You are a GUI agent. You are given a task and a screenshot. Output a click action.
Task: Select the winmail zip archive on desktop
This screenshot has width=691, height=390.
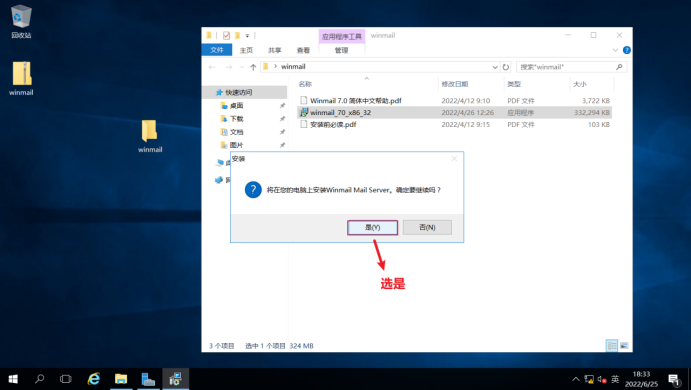(x=21, y=78)
